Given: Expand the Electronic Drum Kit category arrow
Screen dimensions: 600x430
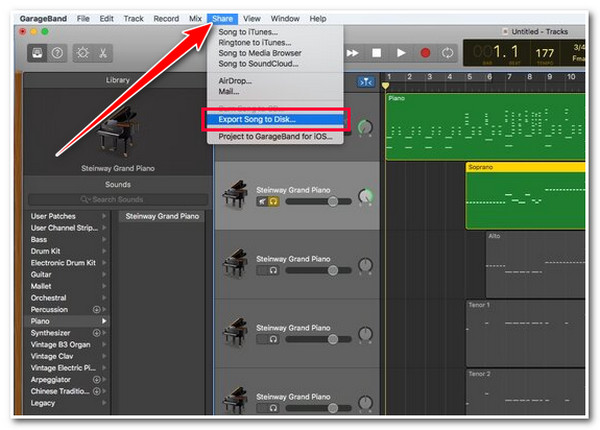Looking at the screenshot, I should 104,263.
